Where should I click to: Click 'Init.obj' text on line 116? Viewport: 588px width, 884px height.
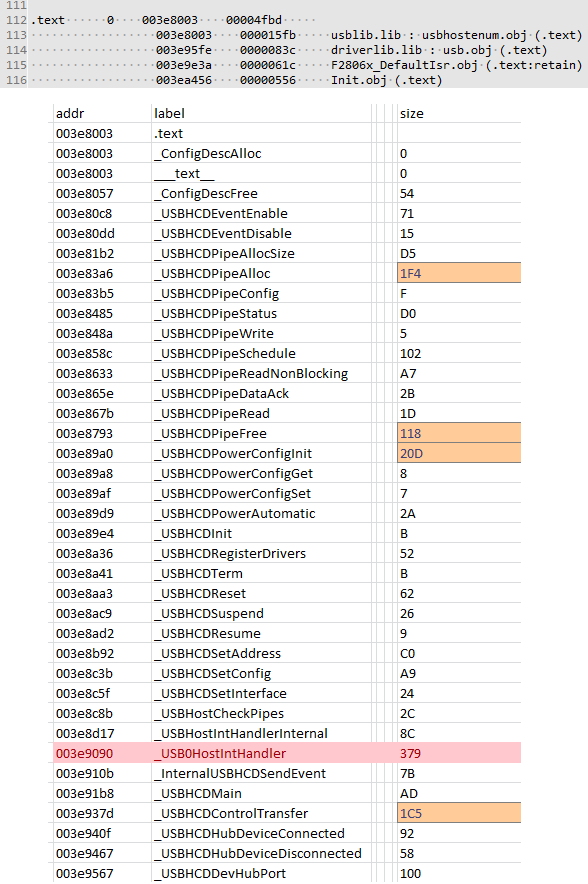coord(359,80)
